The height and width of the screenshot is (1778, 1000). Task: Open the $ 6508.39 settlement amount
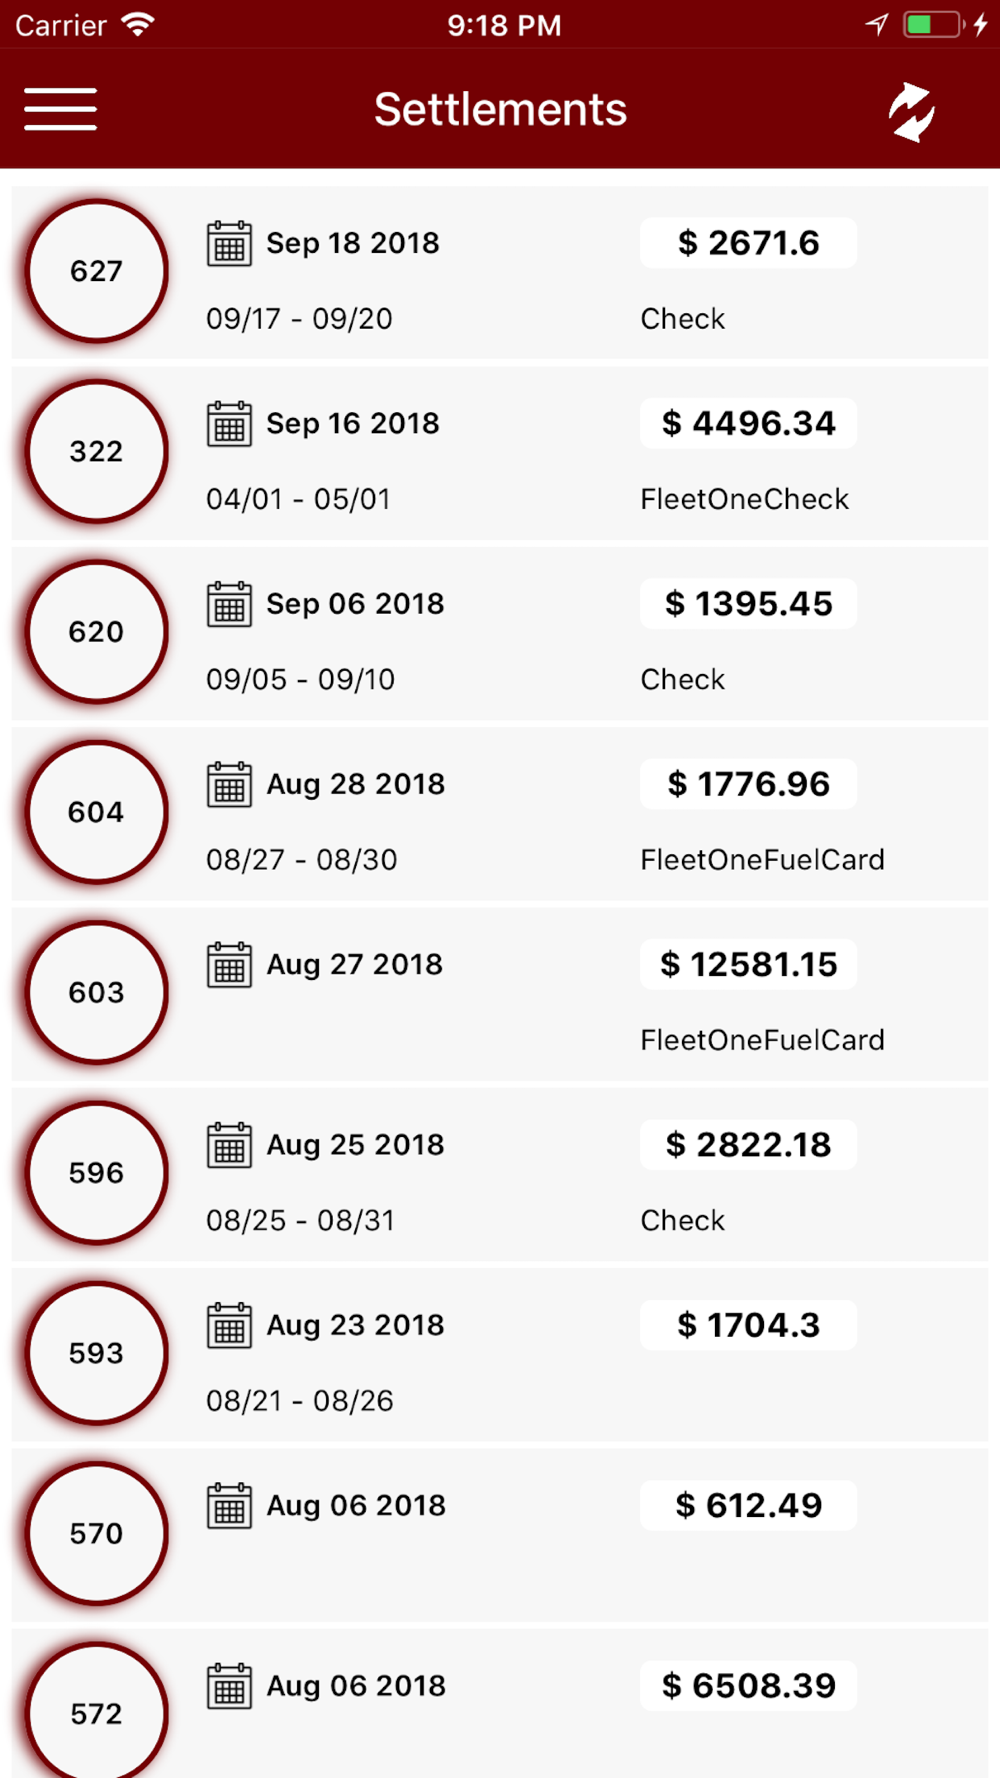[748, 1686]
